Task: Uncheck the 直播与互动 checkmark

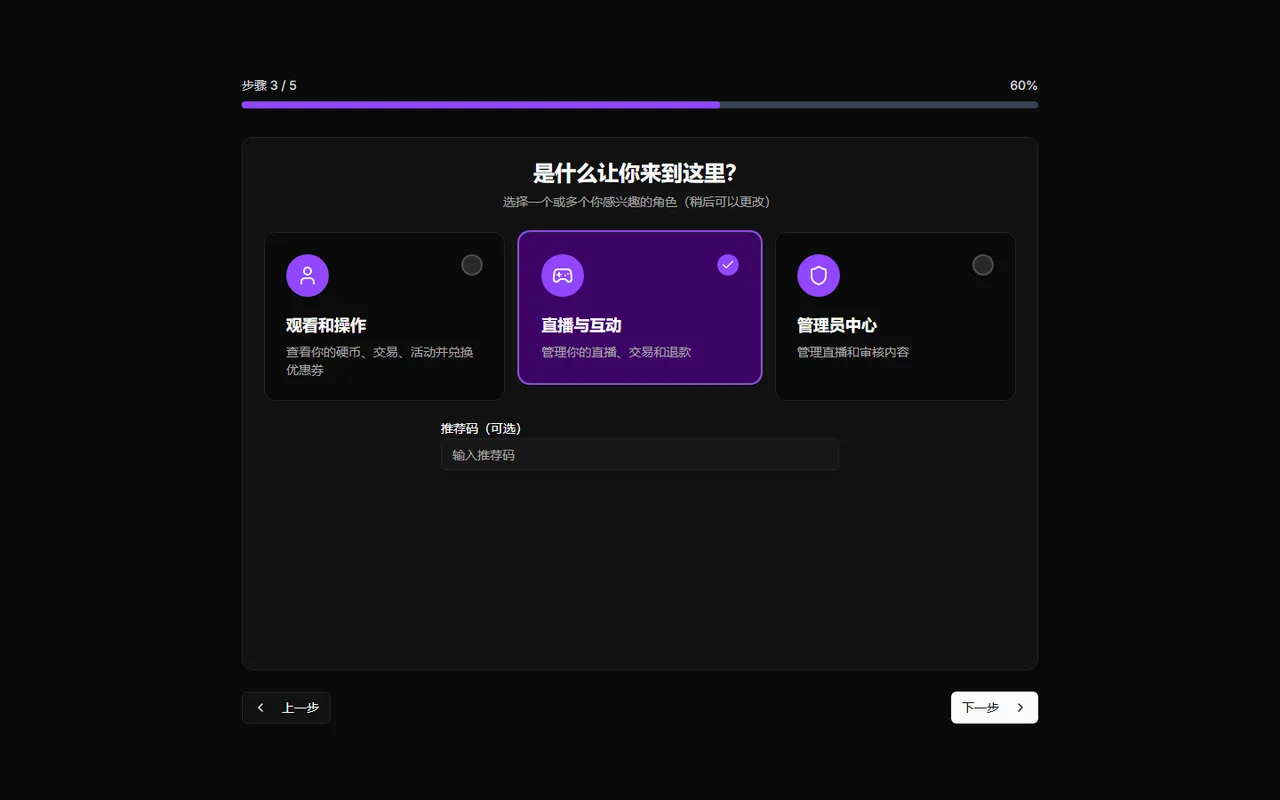Action: click(x=728, y=265)
